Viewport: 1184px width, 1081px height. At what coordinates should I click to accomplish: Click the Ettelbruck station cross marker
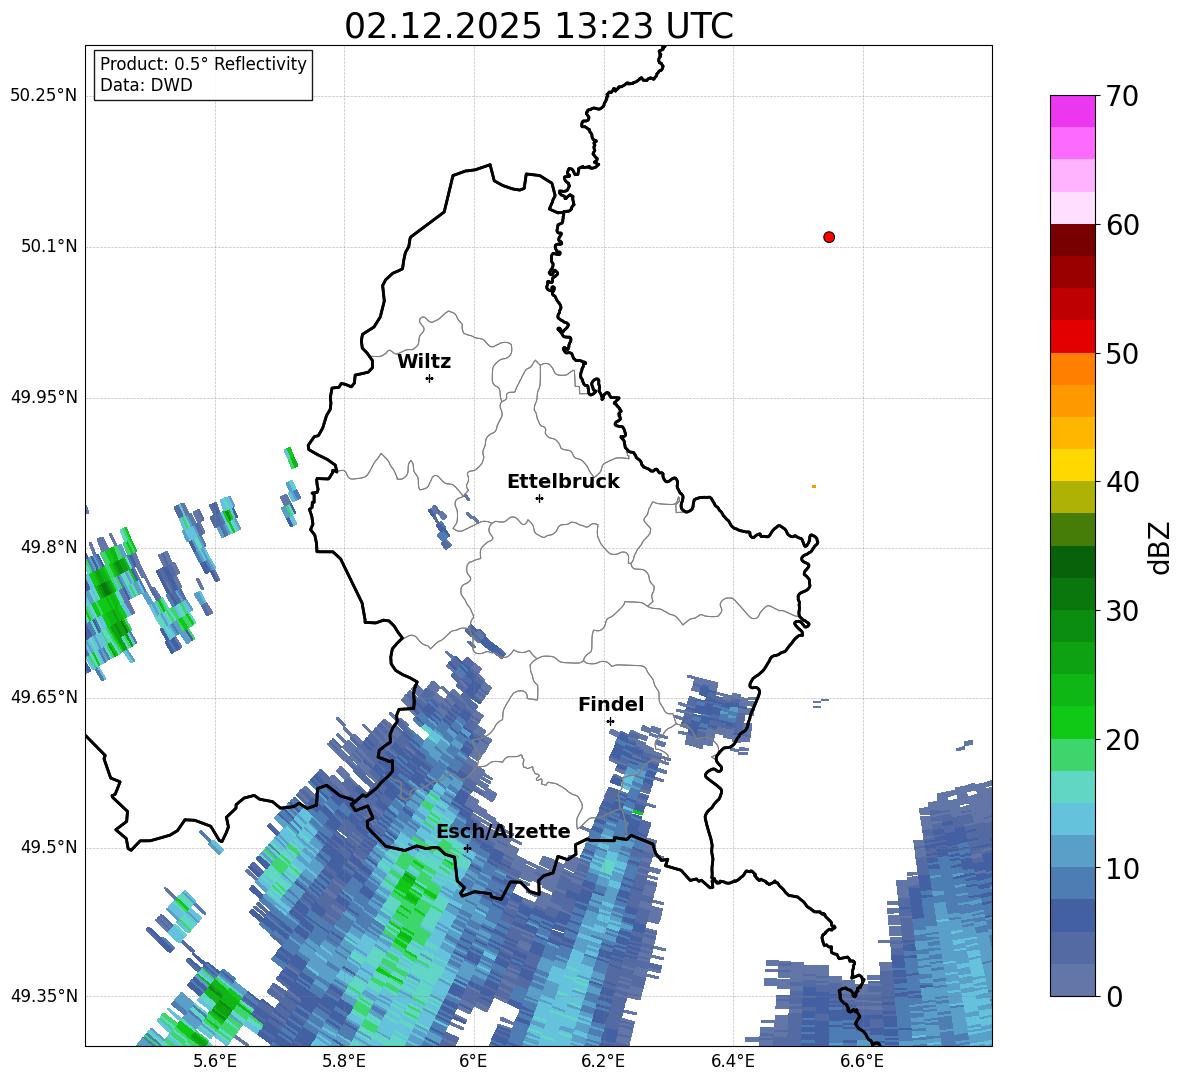pos(539,498)
